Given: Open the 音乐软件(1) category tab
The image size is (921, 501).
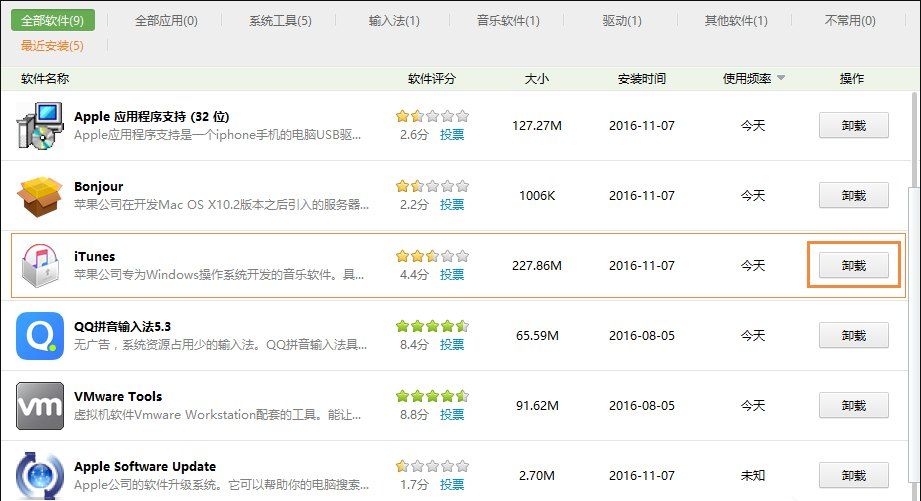Looking at the screenshot, I should point(508,20).
